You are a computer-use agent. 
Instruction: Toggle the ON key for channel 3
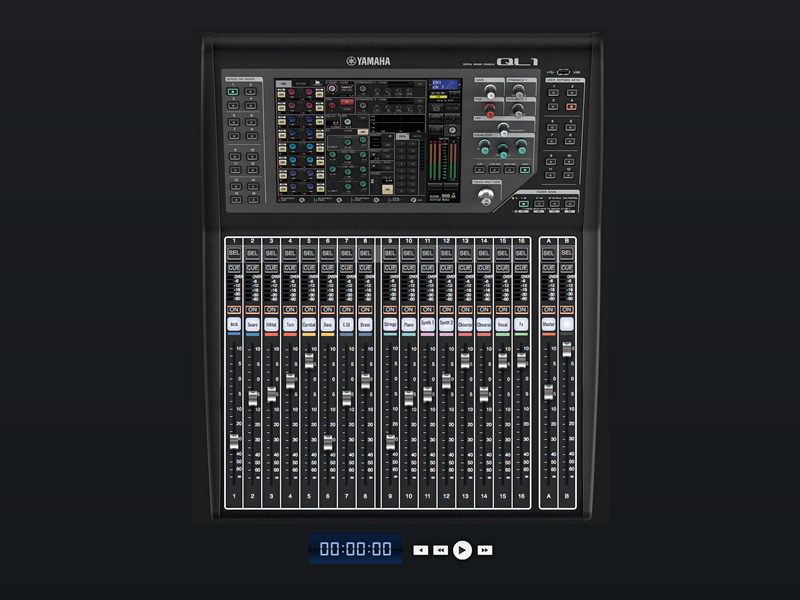click(271, 310)
